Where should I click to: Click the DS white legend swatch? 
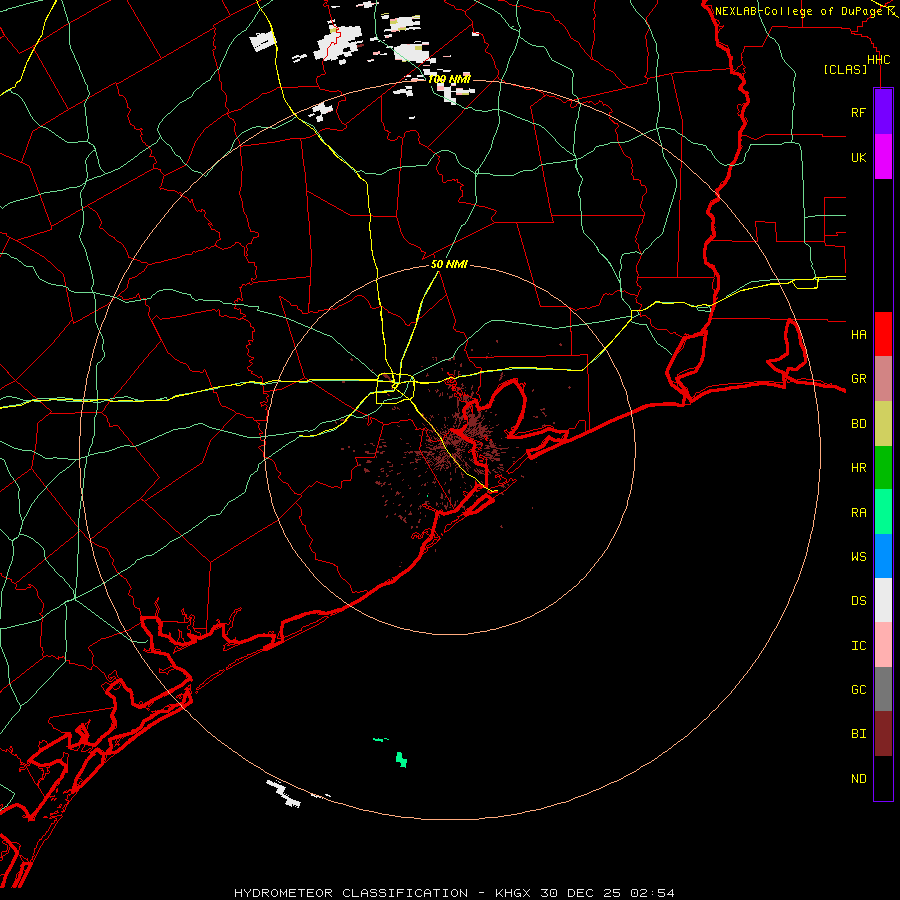[883, 600]
